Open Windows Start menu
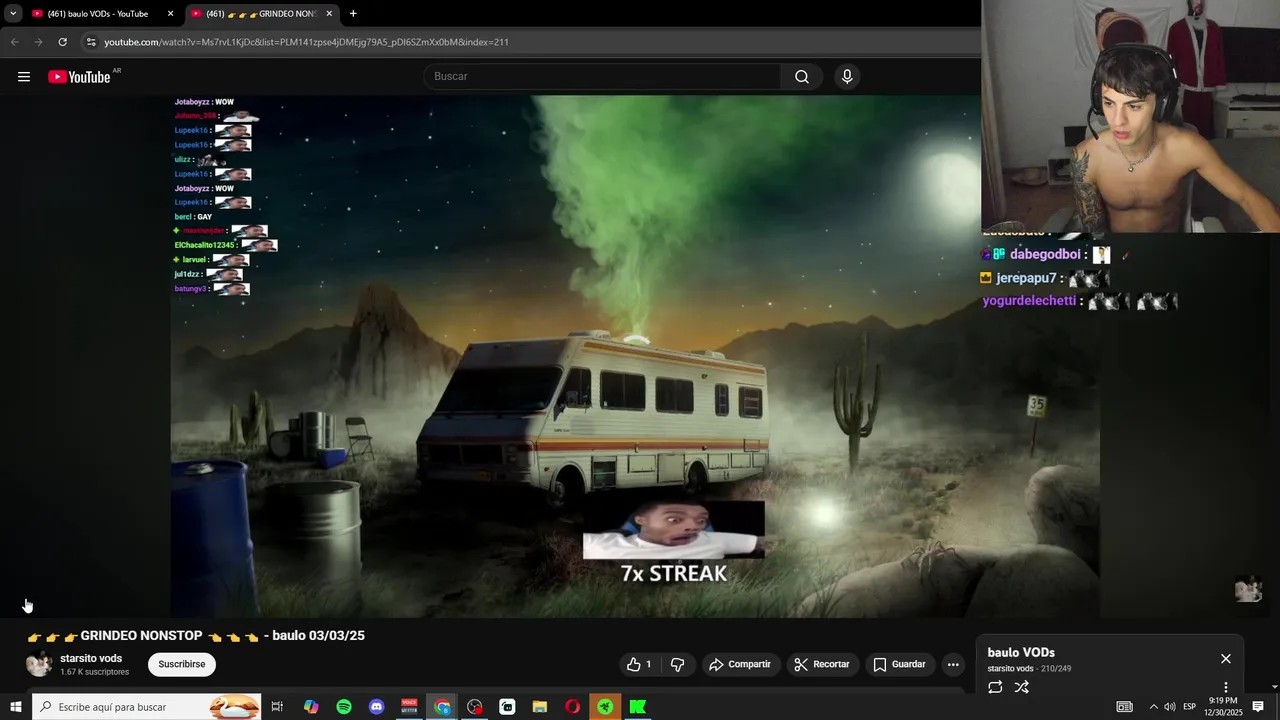Image resolution: width=1280 pixels, height=720 pixels. [x=15, y=707]
